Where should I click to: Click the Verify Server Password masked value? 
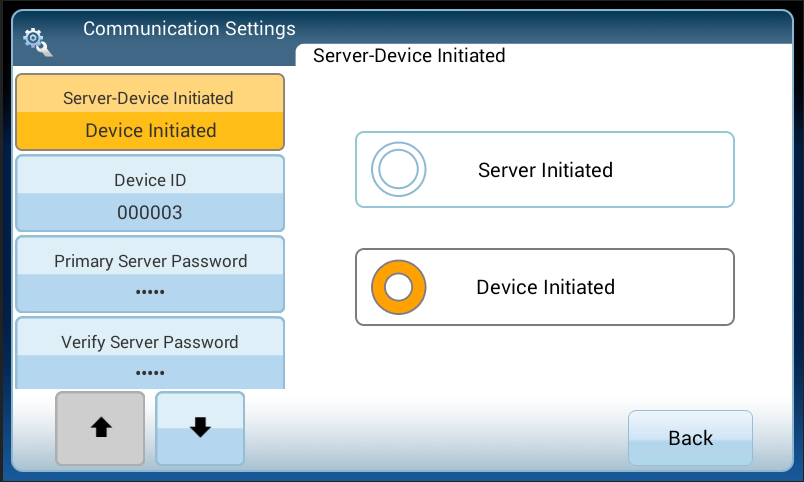point(150,373)
